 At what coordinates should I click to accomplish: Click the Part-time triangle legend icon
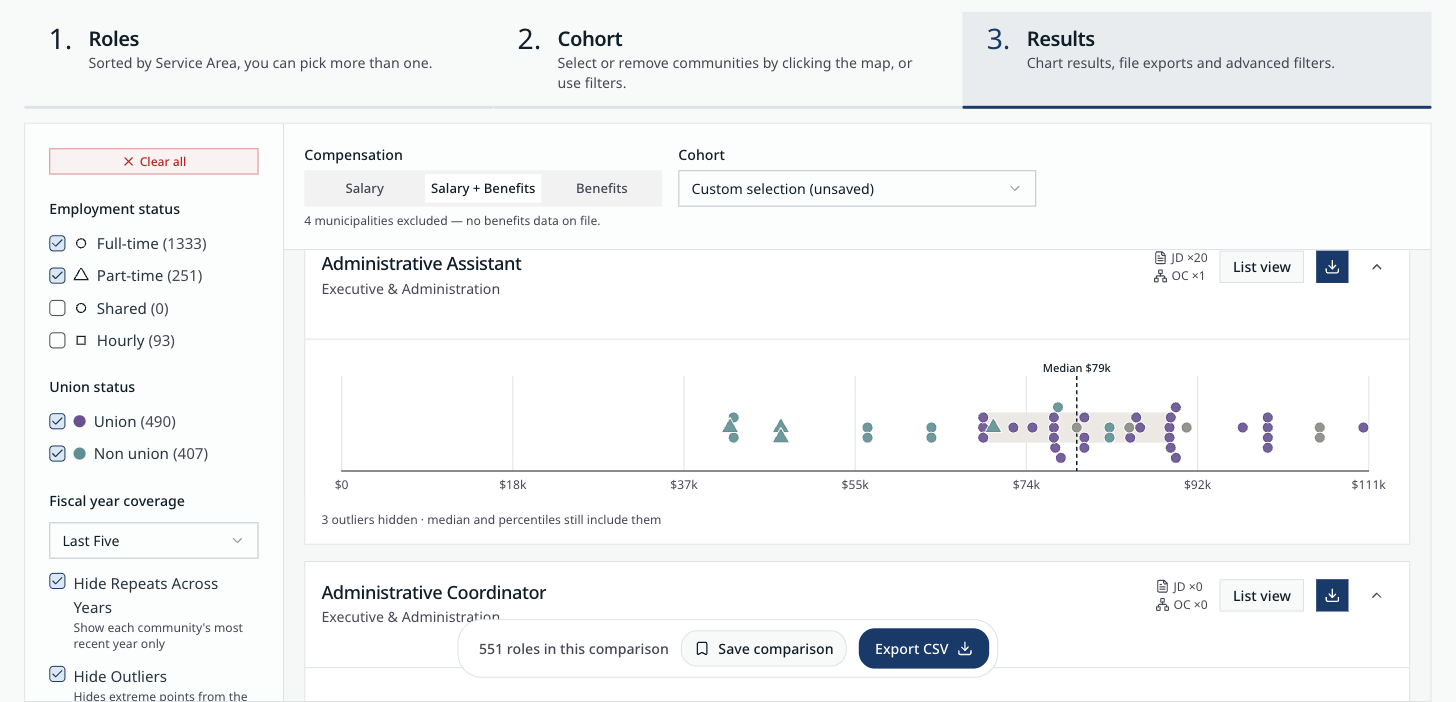(x=82, y=275)
